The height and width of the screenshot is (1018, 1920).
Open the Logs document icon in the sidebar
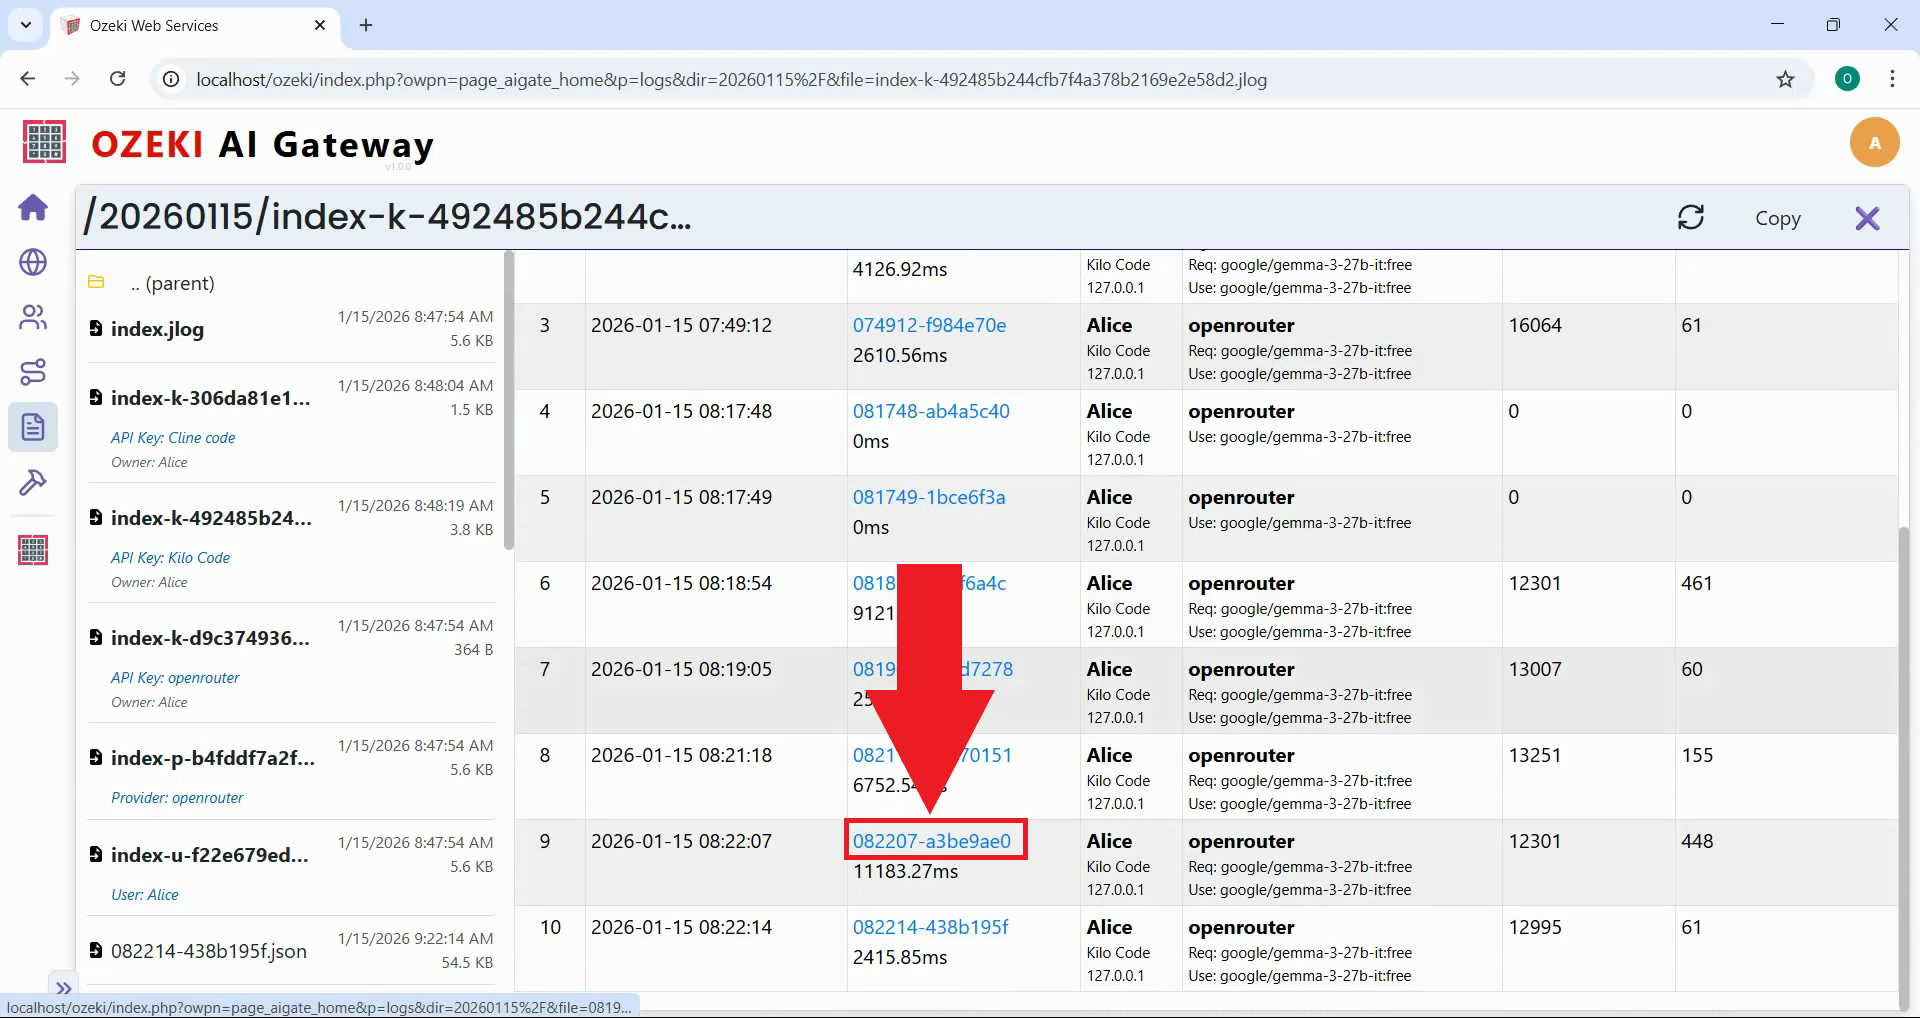(x=33, y=427)
